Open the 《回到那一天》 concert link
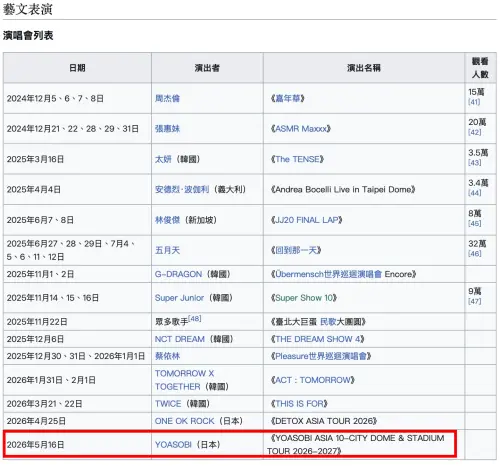Screen dimensions: 500x466 [x=296, y=250]
